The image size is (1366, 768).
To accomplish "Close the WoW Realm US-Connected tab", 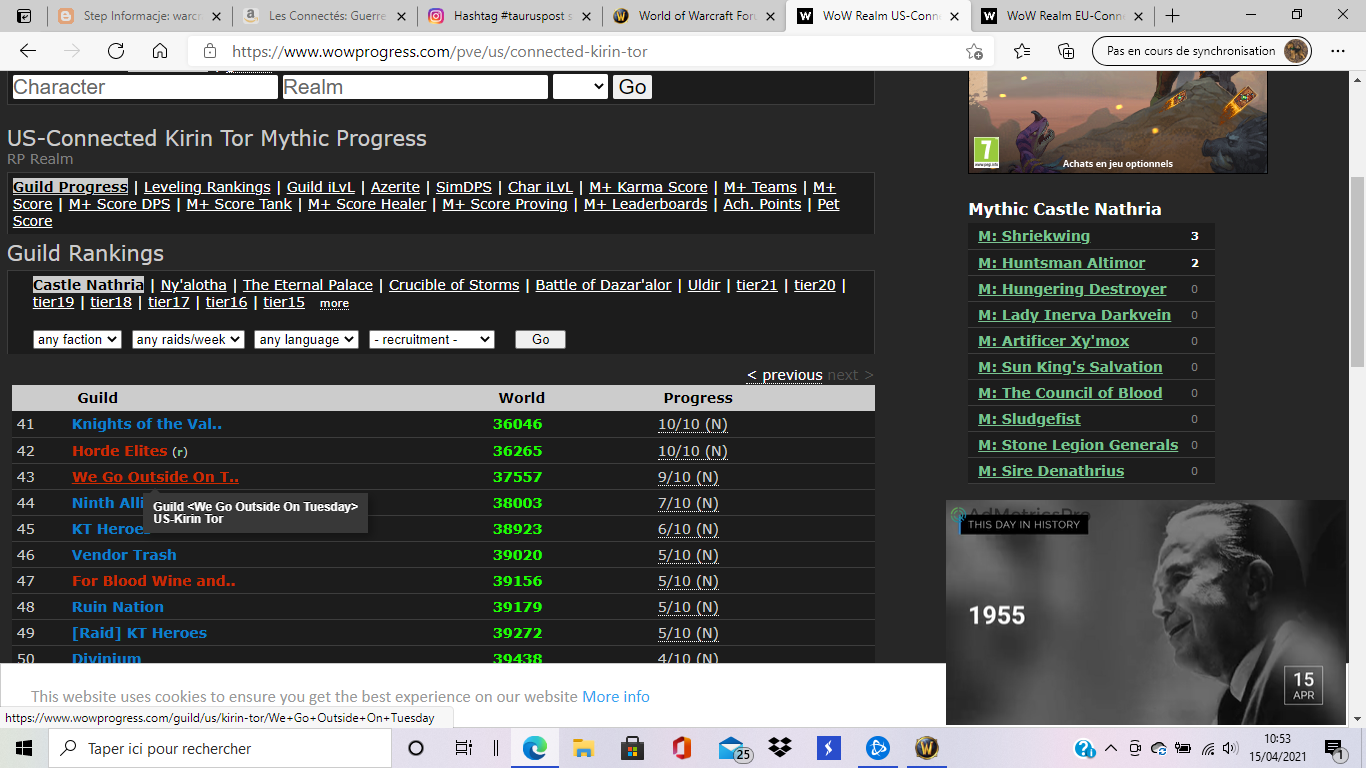I will click(x=954, y=15).
